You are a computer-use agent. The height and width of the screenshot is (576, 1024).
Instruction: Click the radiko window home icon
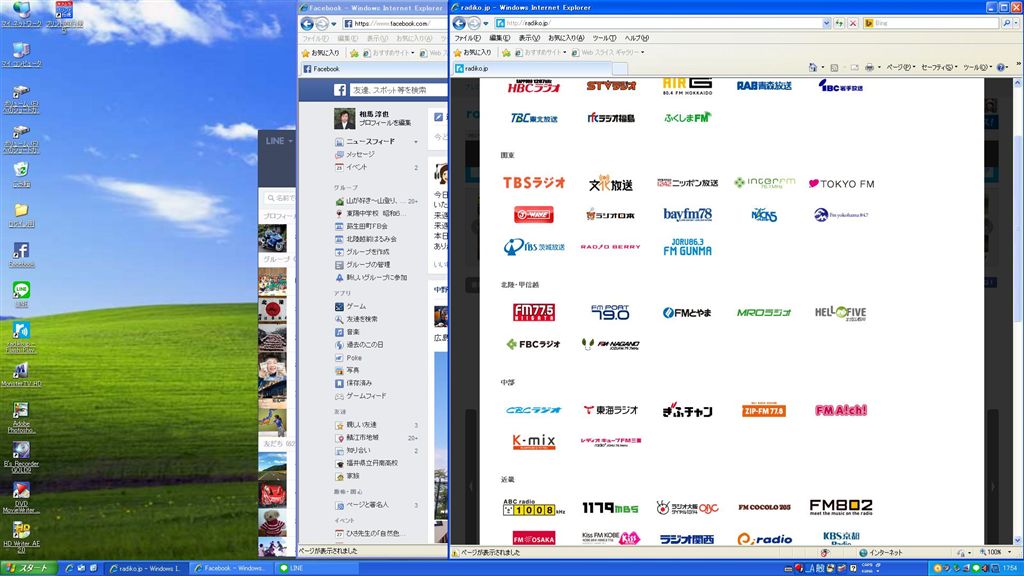(813, 67)
